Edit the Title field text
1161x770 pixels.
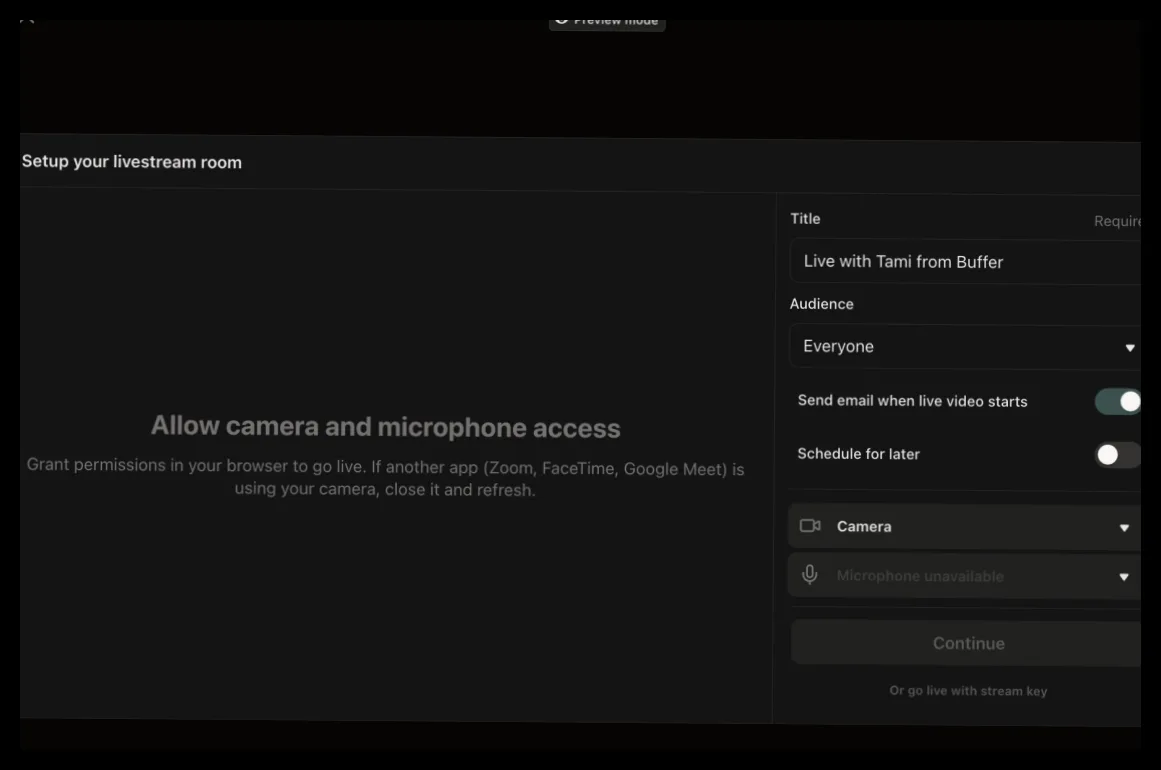pyautogui.click(x=966, y=261)
